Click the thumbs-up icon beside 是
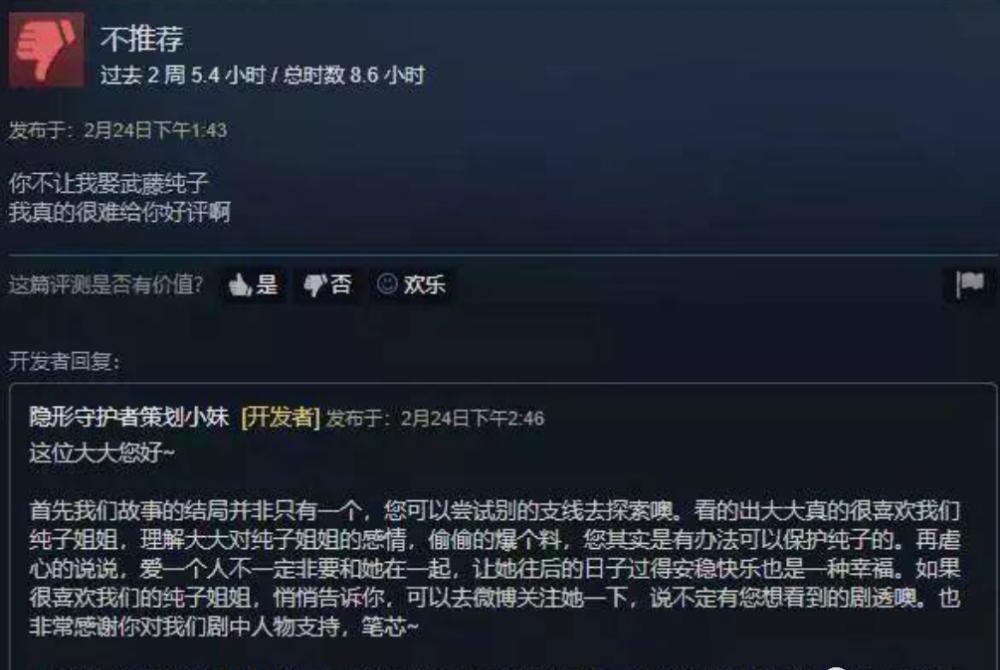 tap(240, 285)
